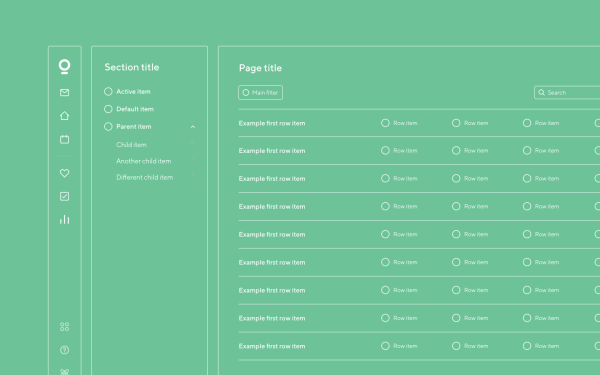Open the calendar icon in sidebar

(x=65, y=139)
